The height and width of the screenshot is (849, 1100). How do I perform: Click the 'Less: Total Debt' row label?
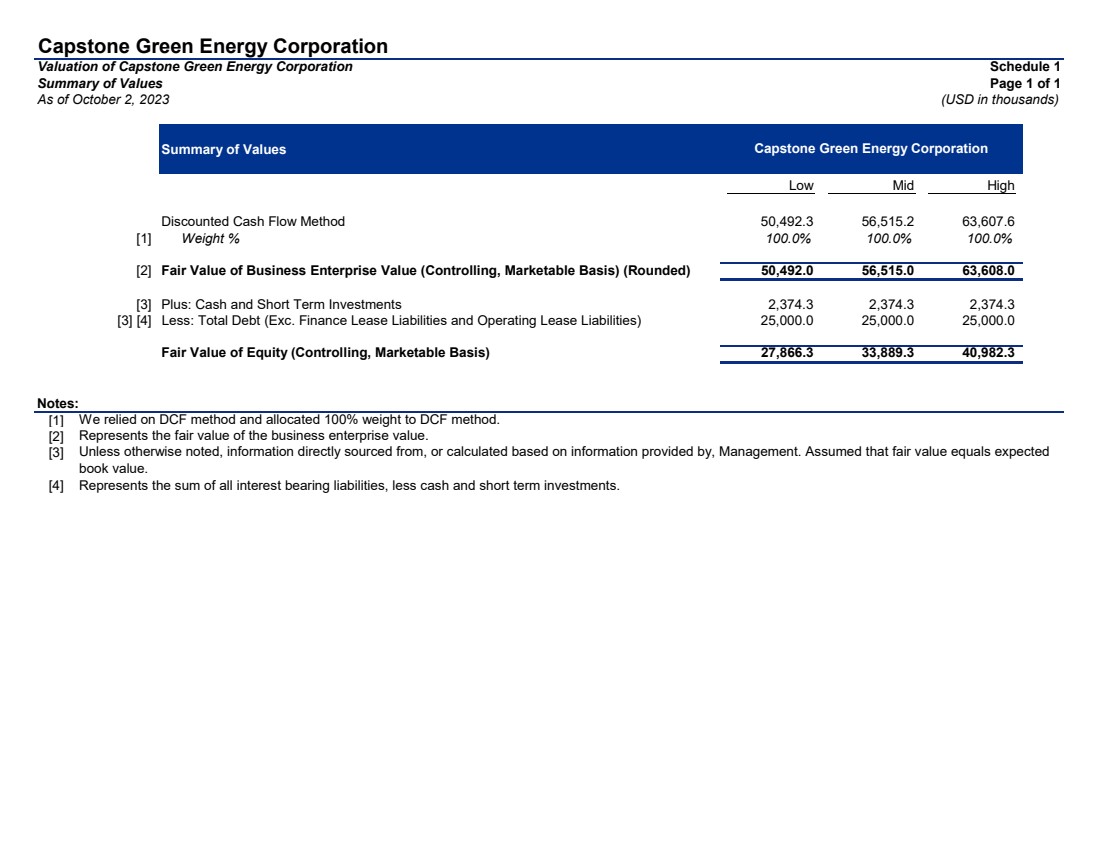tap(401, 321)
